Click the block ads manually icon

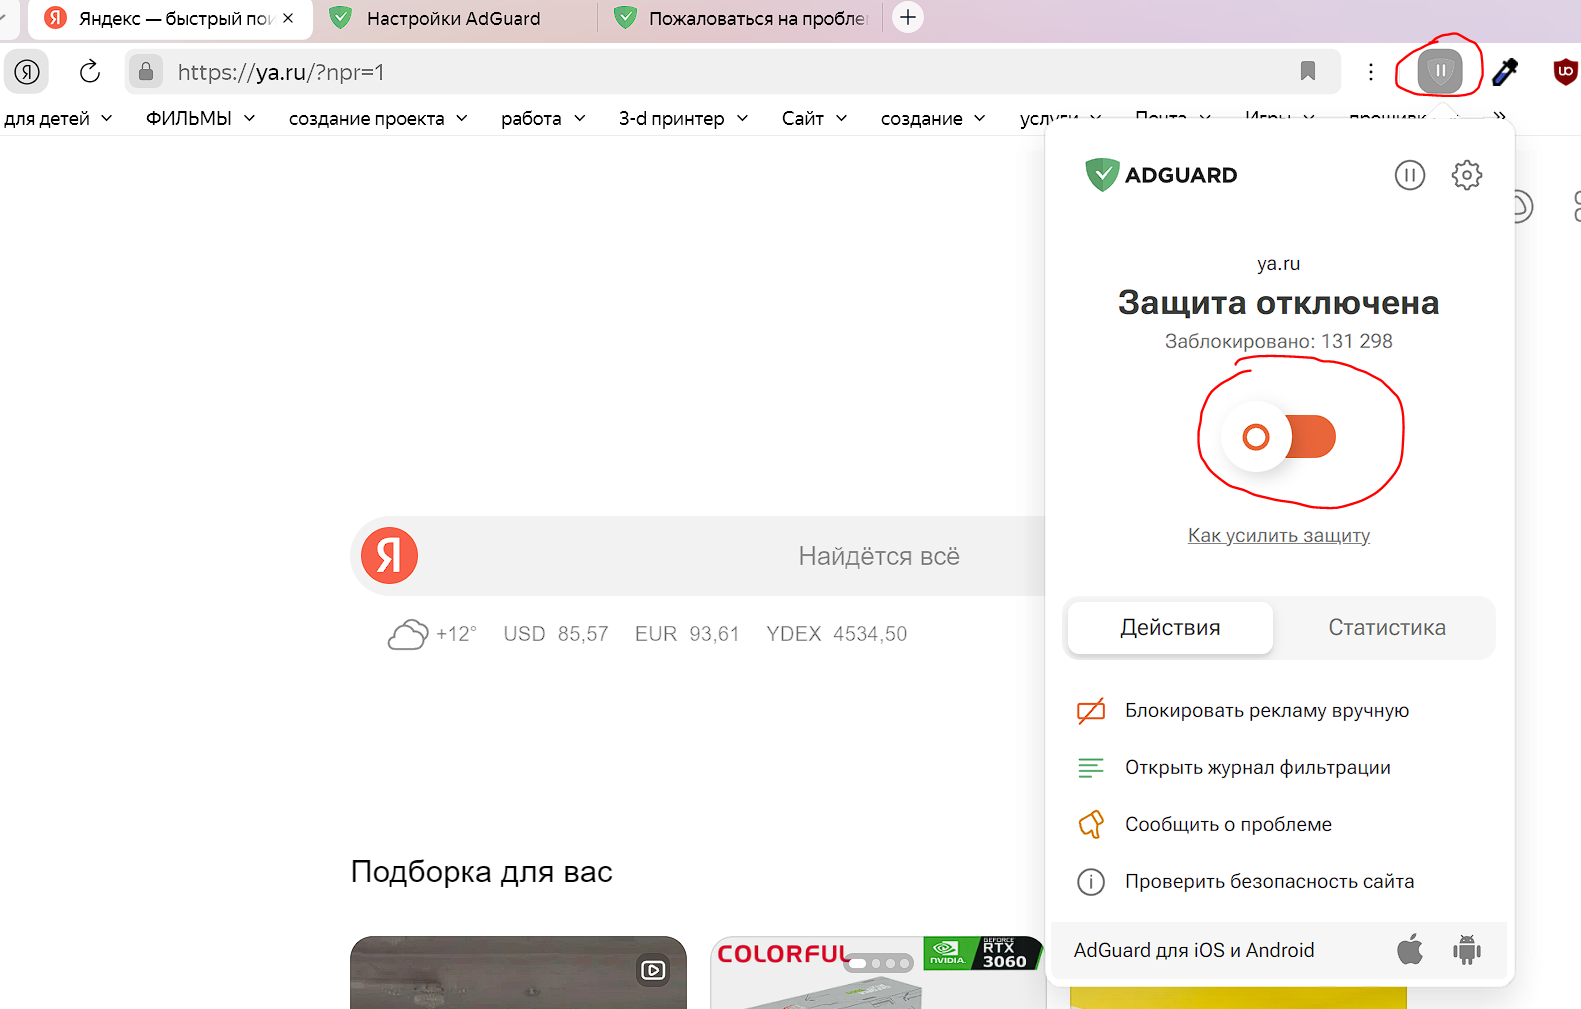pos(1090,711)
